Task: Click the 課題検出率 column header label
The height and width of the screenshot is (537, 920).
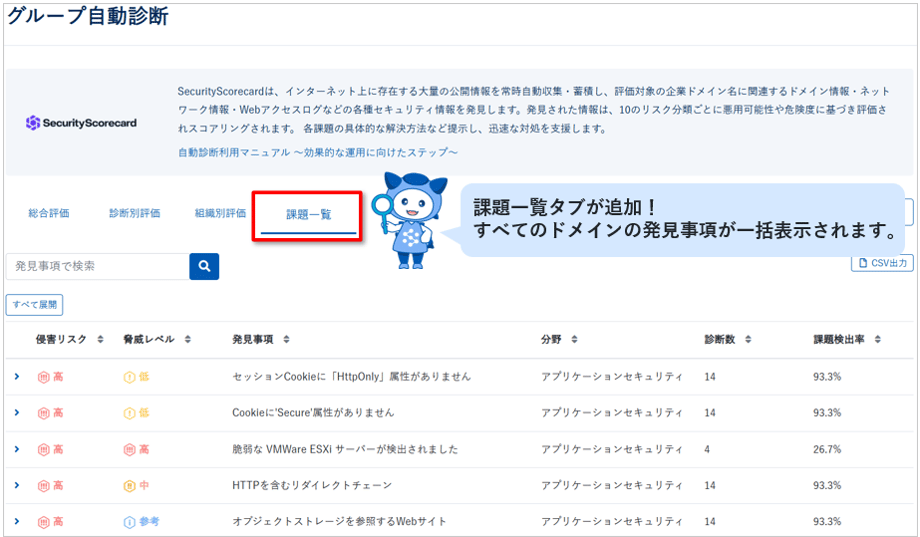Action: [838, 339]
